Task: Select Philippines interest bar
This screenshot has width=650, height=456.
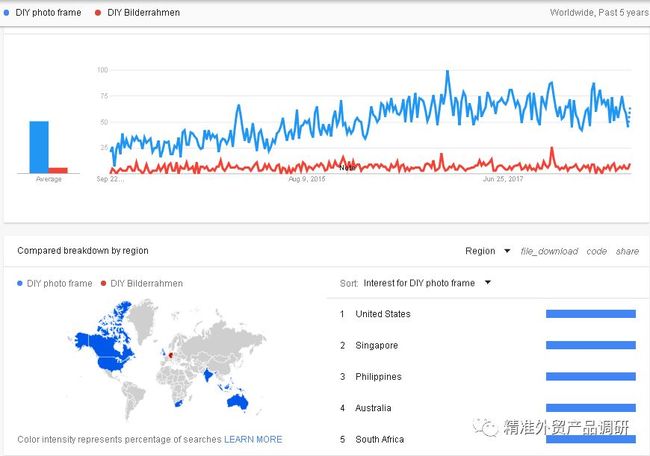Action: coord(591,376)
